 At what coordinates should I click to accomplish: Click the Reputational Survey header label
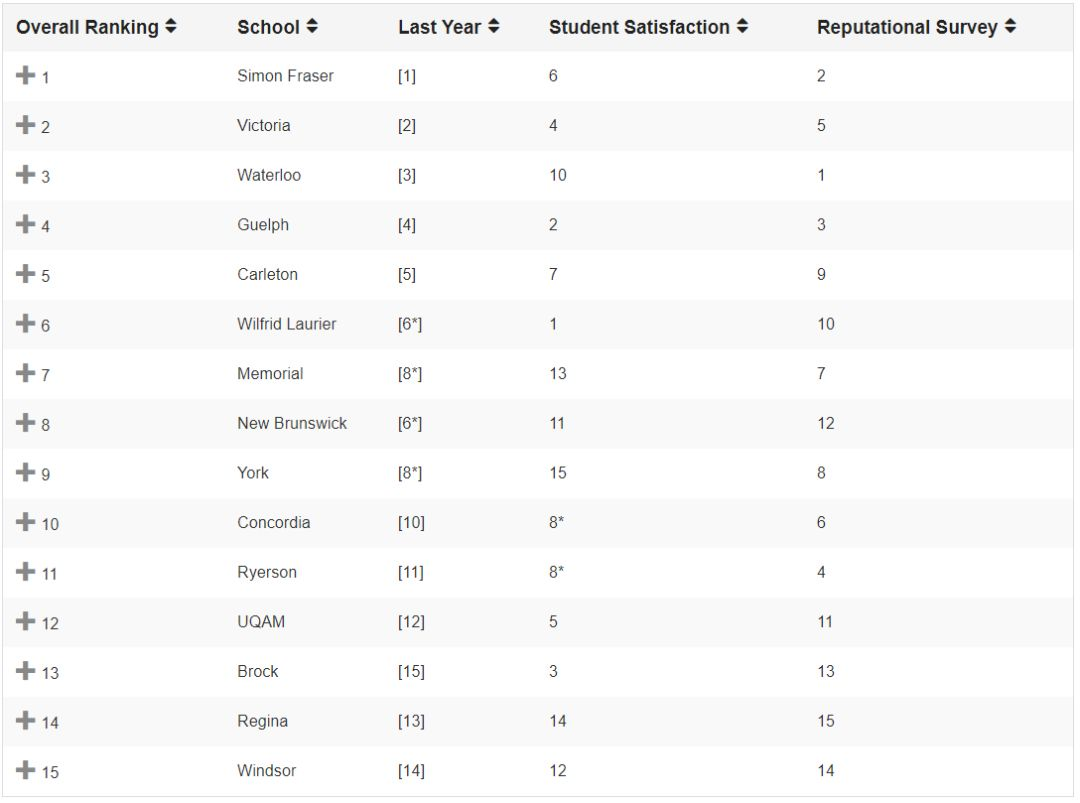coord(907,28)
